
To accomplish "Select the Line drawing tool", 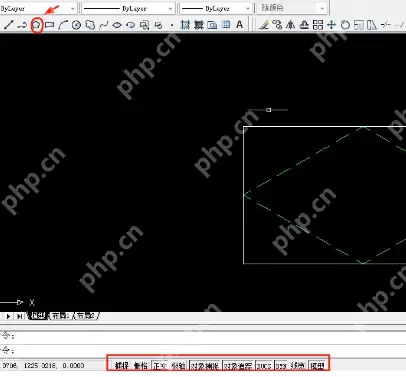I will pyautogui.click(x=8, y=25).
